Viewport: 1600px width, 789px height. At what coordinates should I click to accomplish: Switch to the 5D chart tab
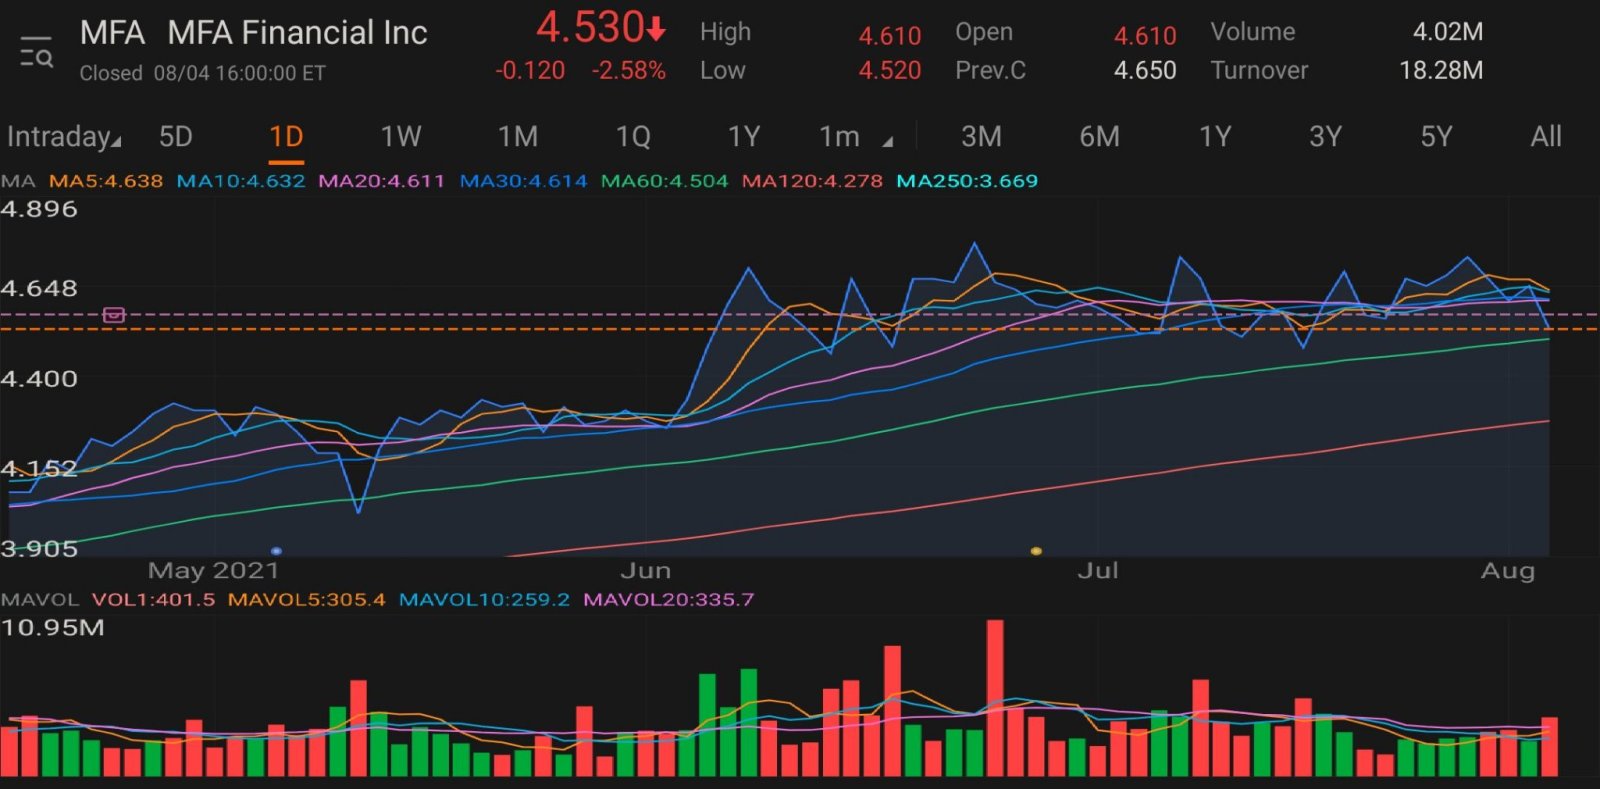[x=176, y=136]
